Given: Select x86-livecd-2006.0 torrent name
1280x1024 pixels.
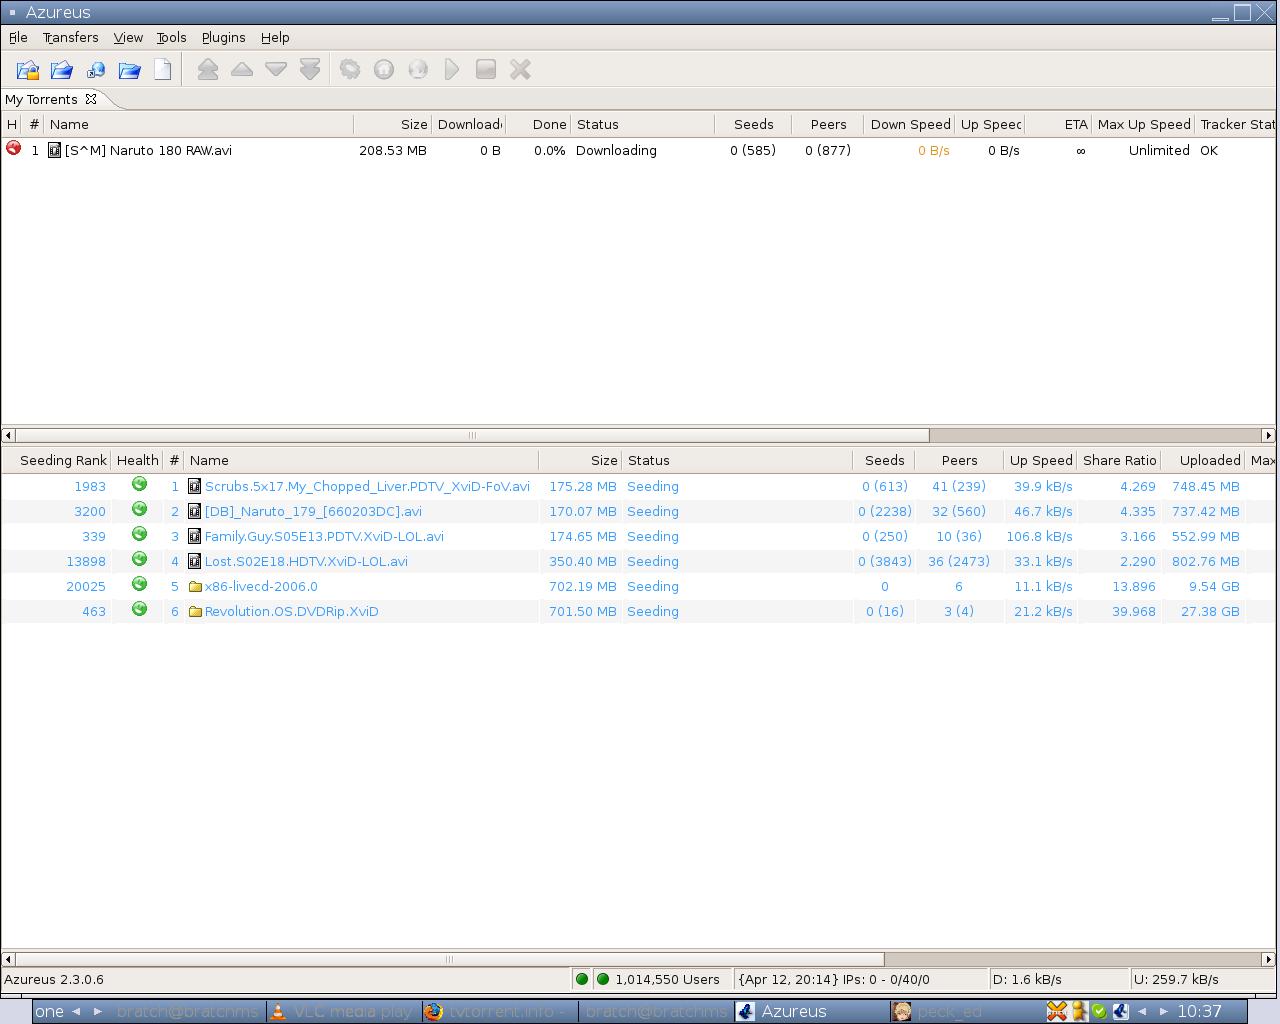Looking at the screenshot, I should click(x=261, y=586).
